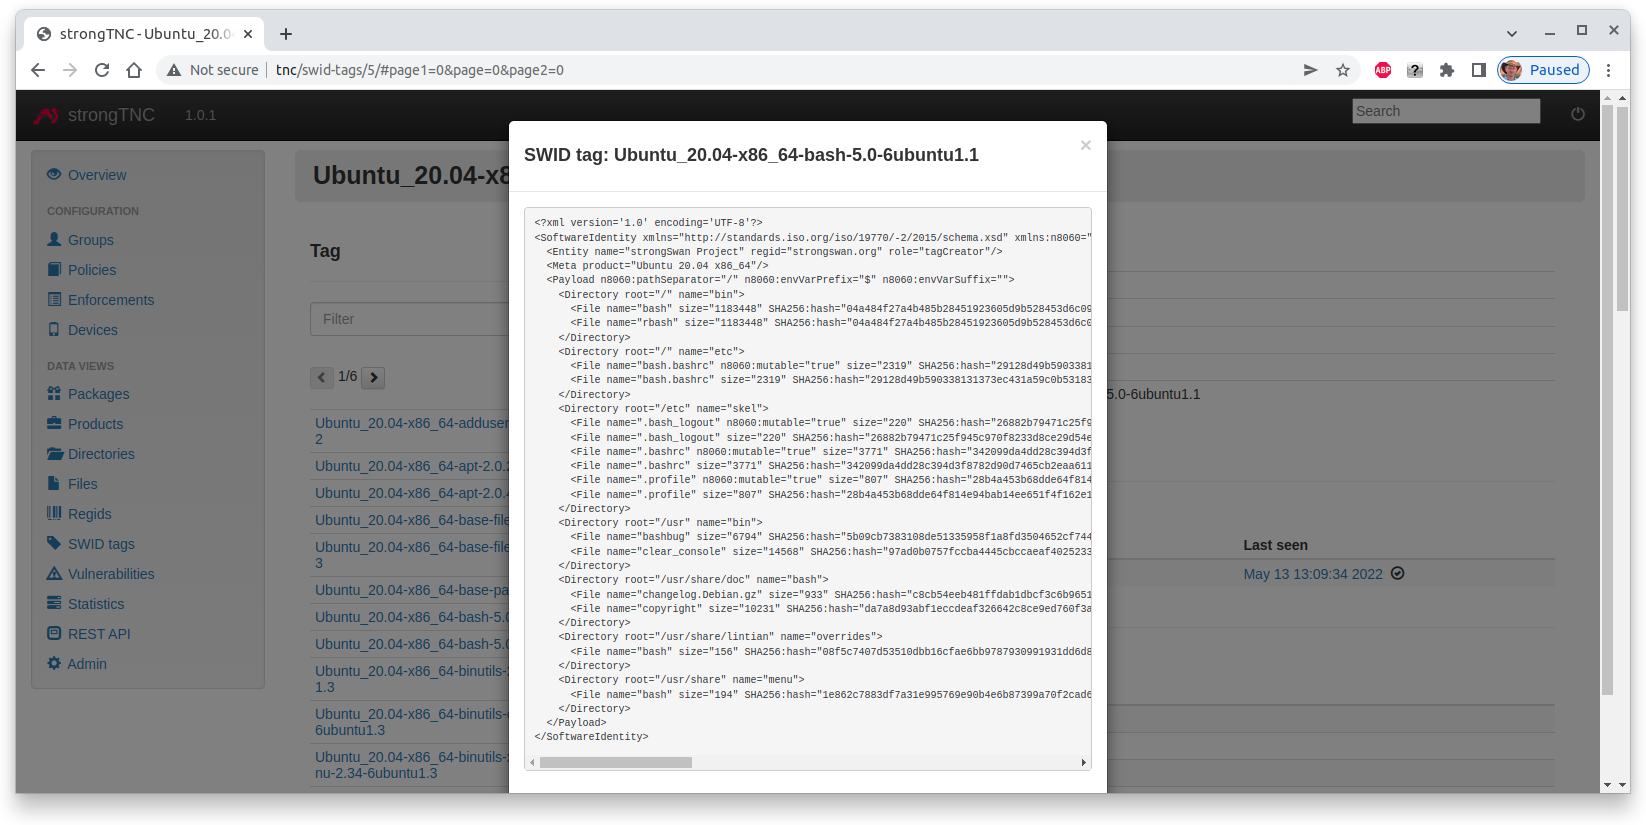Close the SWID tag dialog

click(1085, 145)
